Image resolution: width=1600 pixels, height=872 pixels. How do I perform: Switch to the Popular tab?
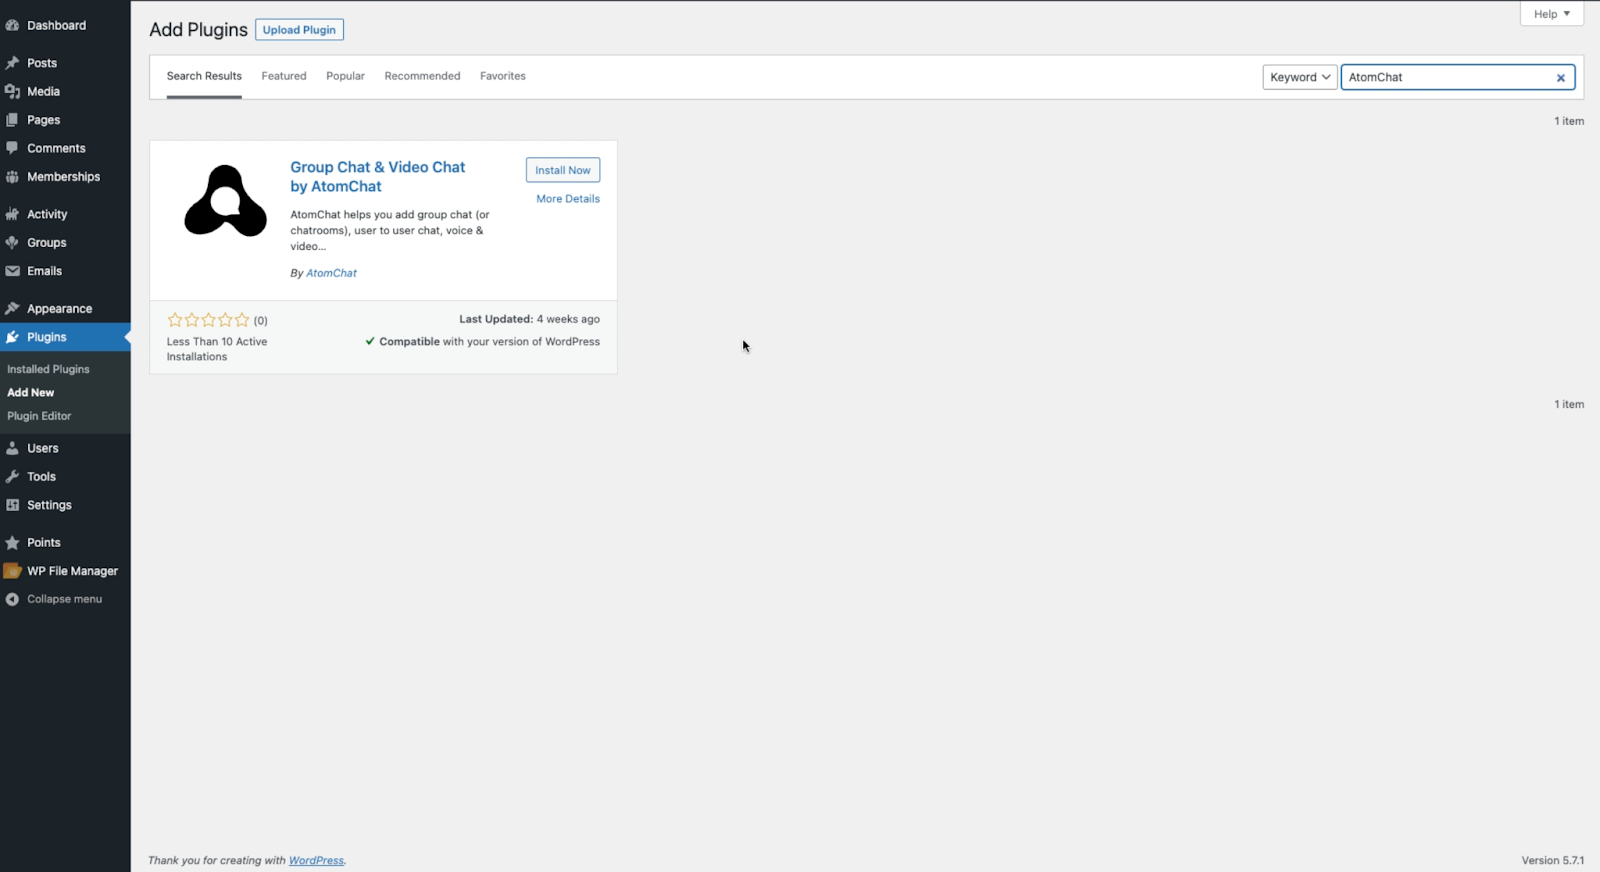coord(345,76)
